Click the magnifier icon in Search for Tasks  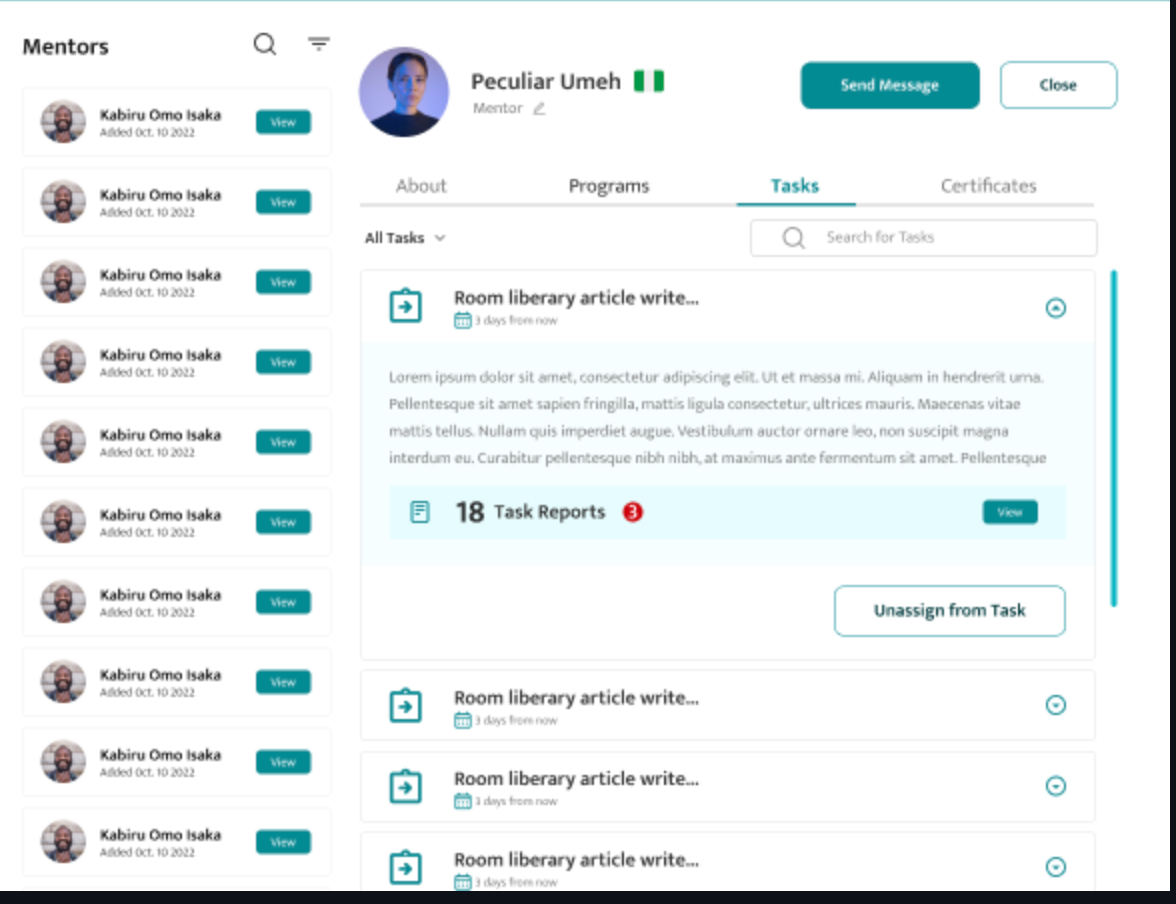tap(793, 237)
